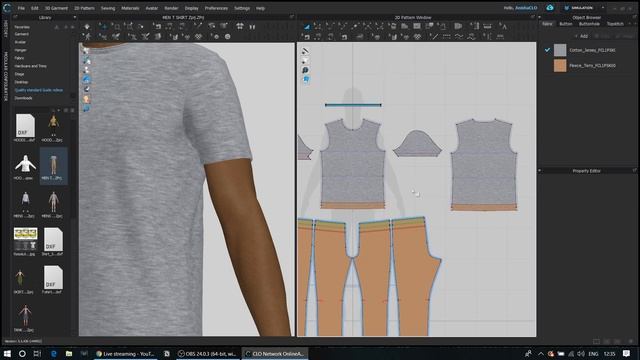
Task: Click the blue speech bubble icon in 3D window side toolbar
Action: [x=86, y=109]
